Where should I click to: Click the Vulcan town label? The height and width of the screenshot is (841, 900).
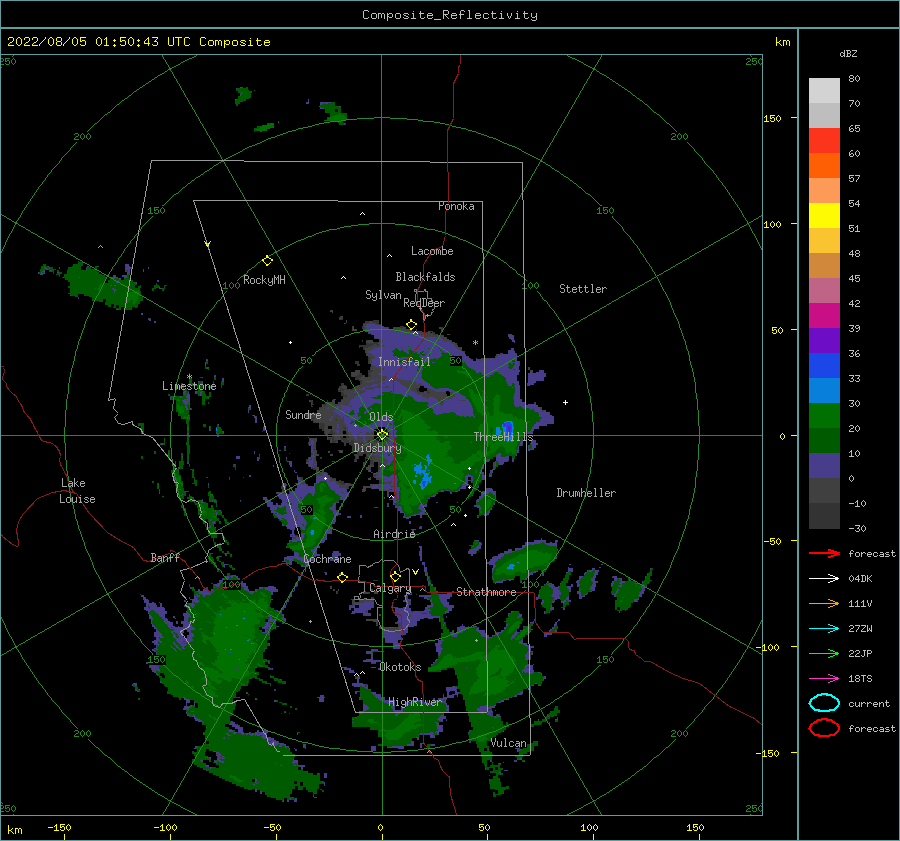pos(508,743)
